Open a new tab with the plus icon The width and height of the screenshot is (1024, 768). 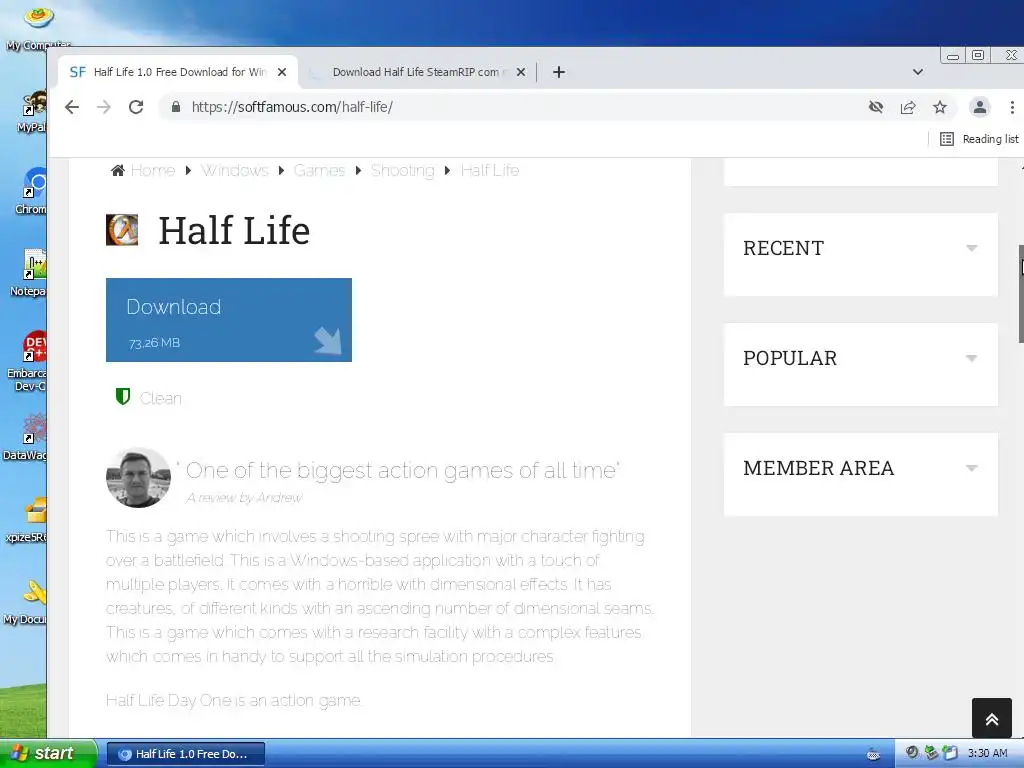(x=558, y=72)
